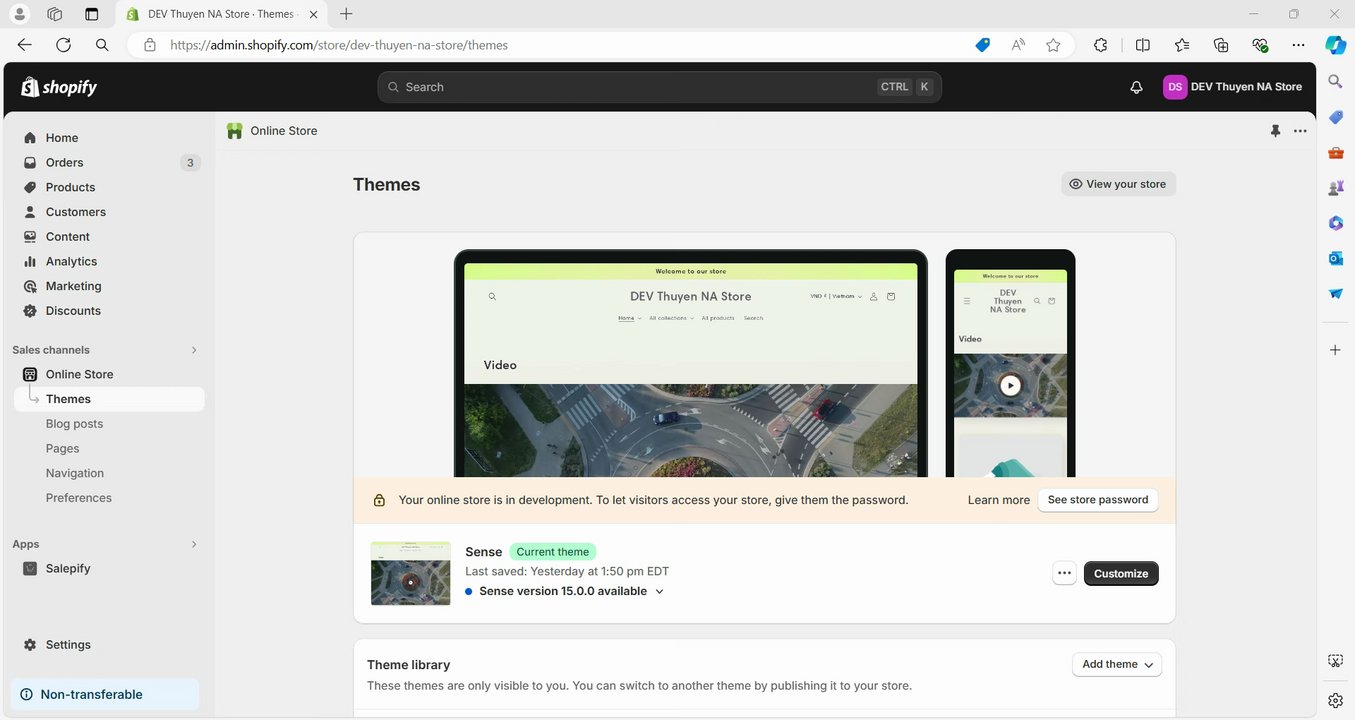
Task: Click the Non-transferable info badge
Action: pyautogui.click(x=105, y=694)
